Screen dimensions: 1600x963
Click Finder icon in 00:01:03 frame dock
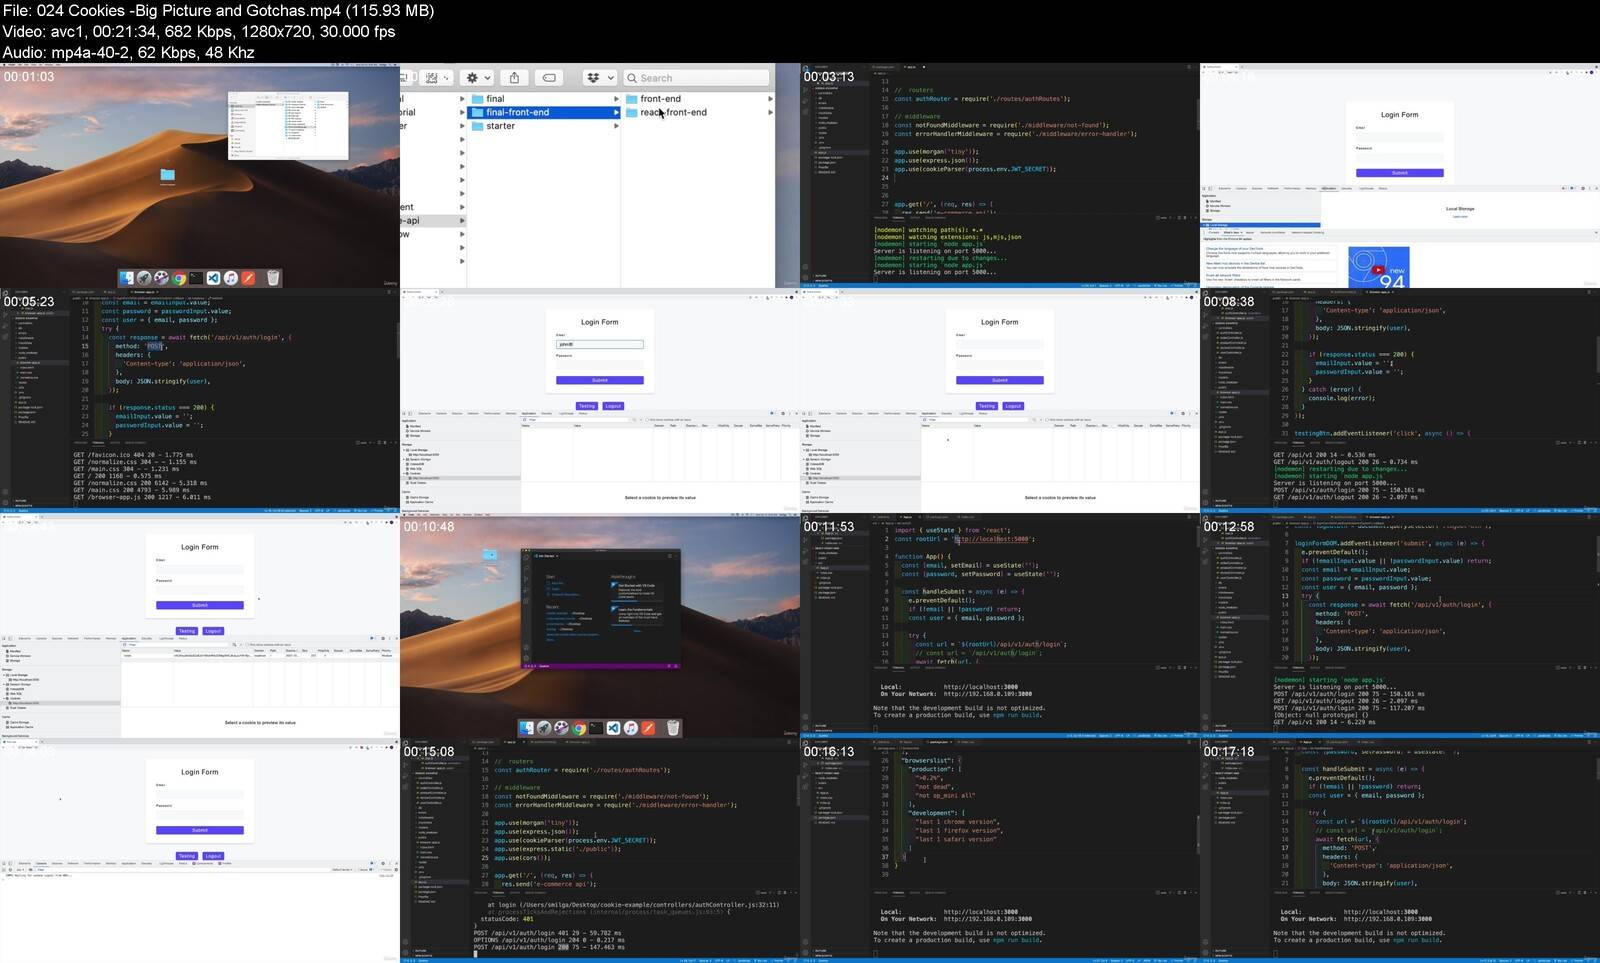tap(127, 278)
